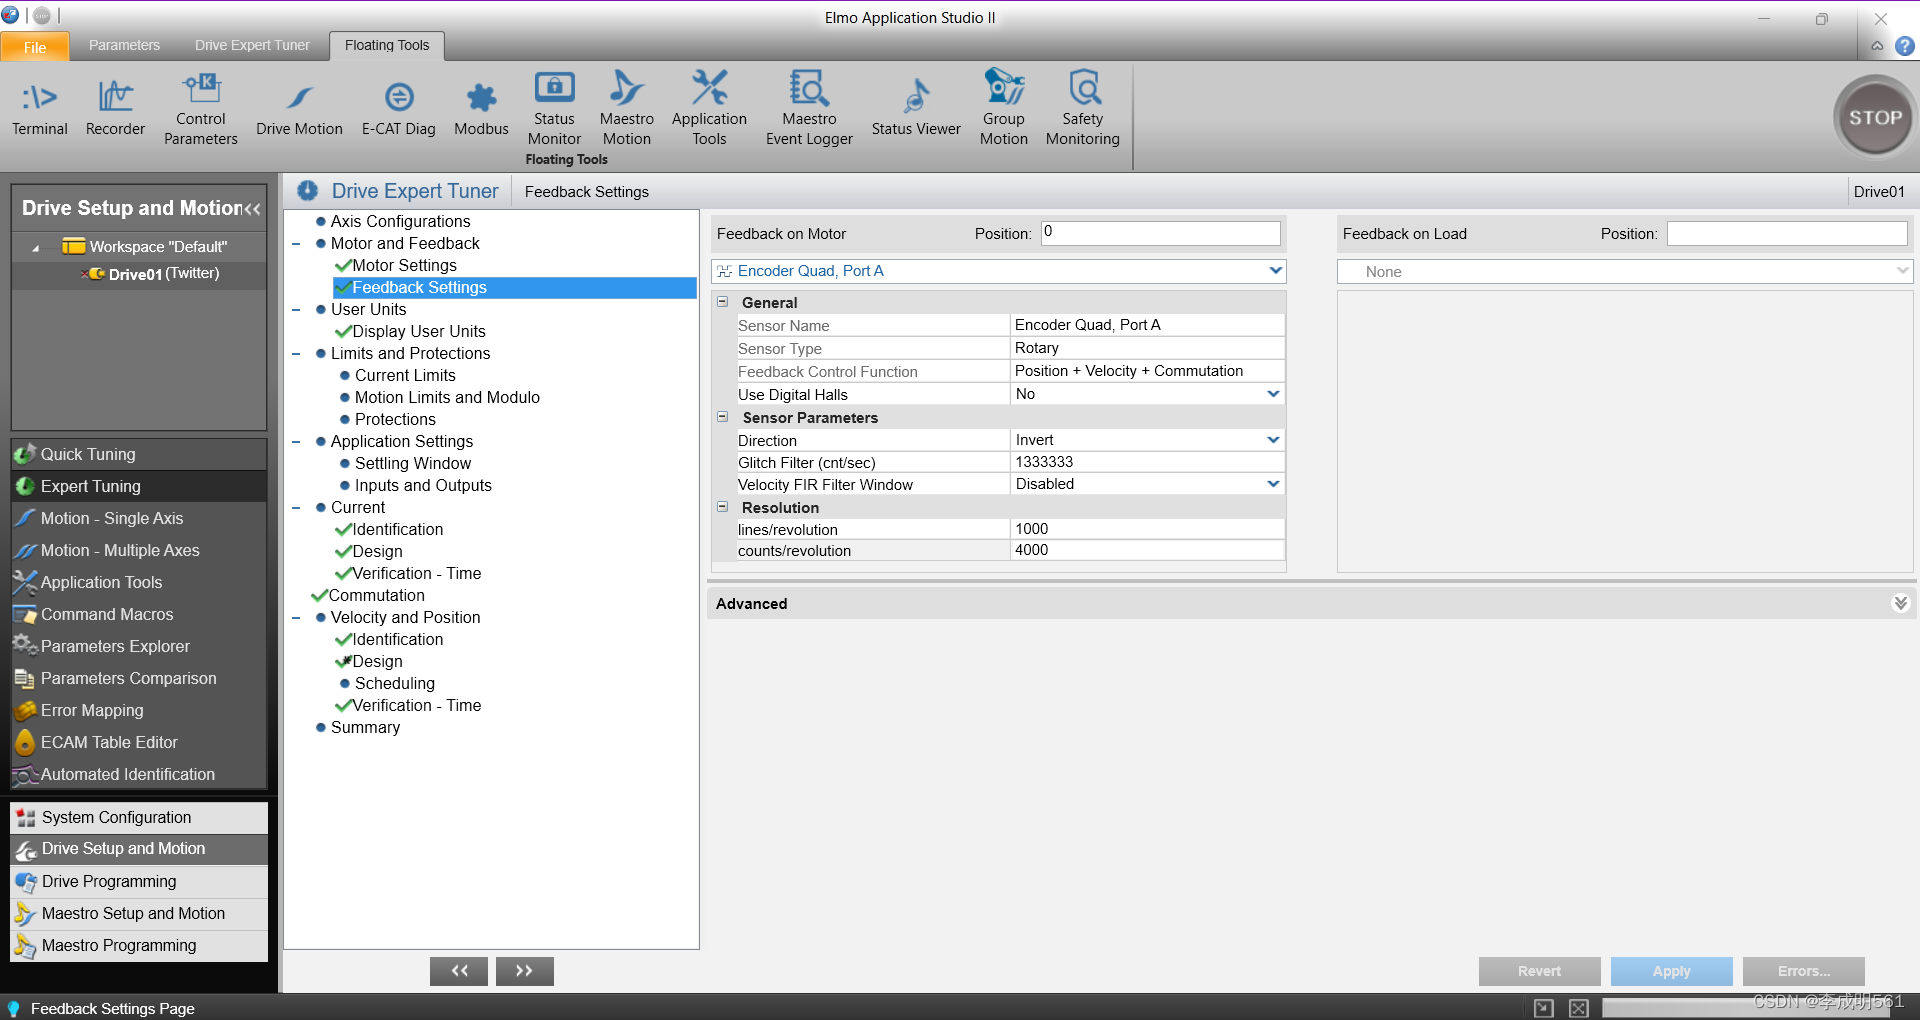This screenshot has width=1920, height=1020.
Task: Collapse Motor and Feedback tree node
Action: [x=296, y=244]
